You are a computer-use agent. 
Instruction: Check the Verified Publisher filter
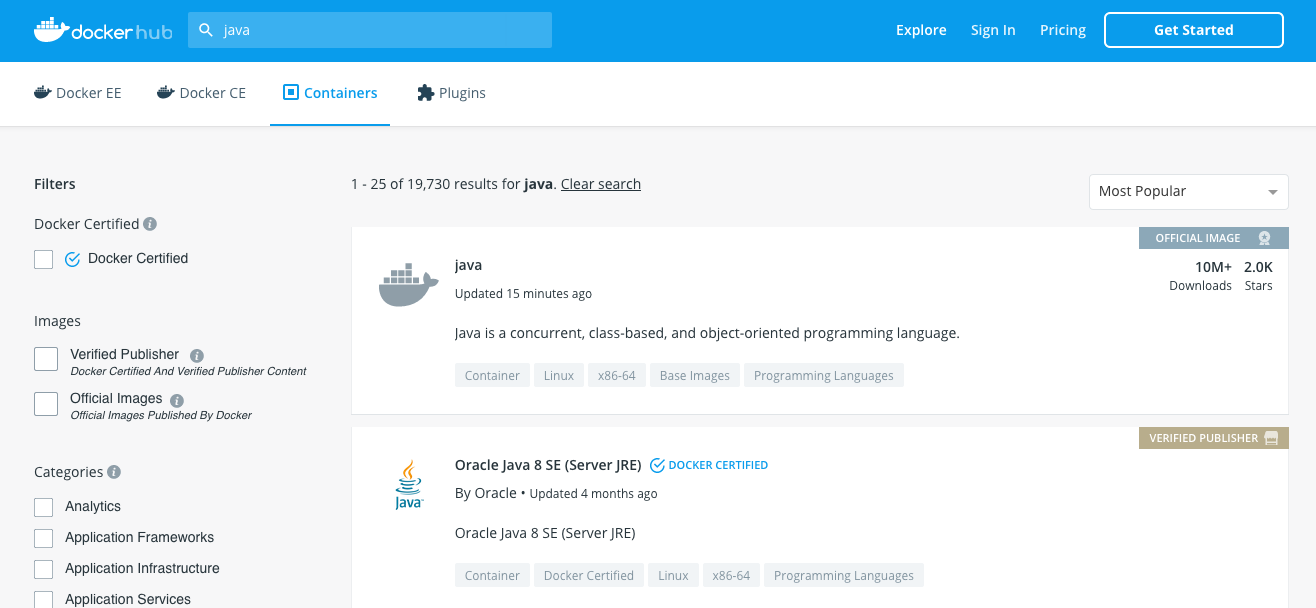click(46, 359)
